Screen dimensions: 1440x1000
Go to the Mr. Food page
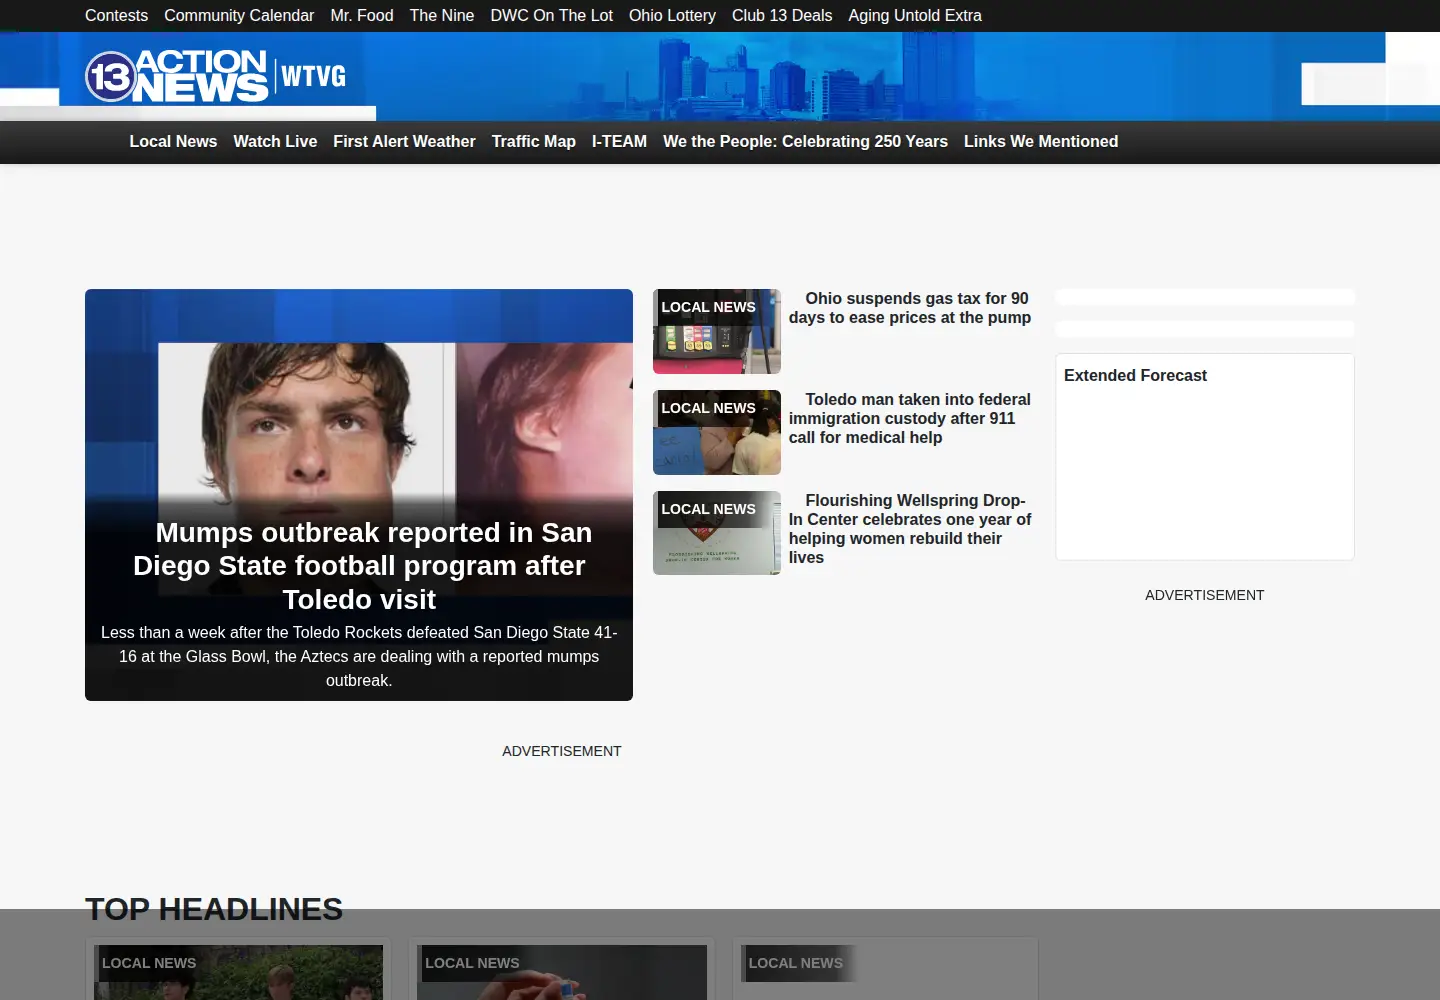(x=362, y=16)
